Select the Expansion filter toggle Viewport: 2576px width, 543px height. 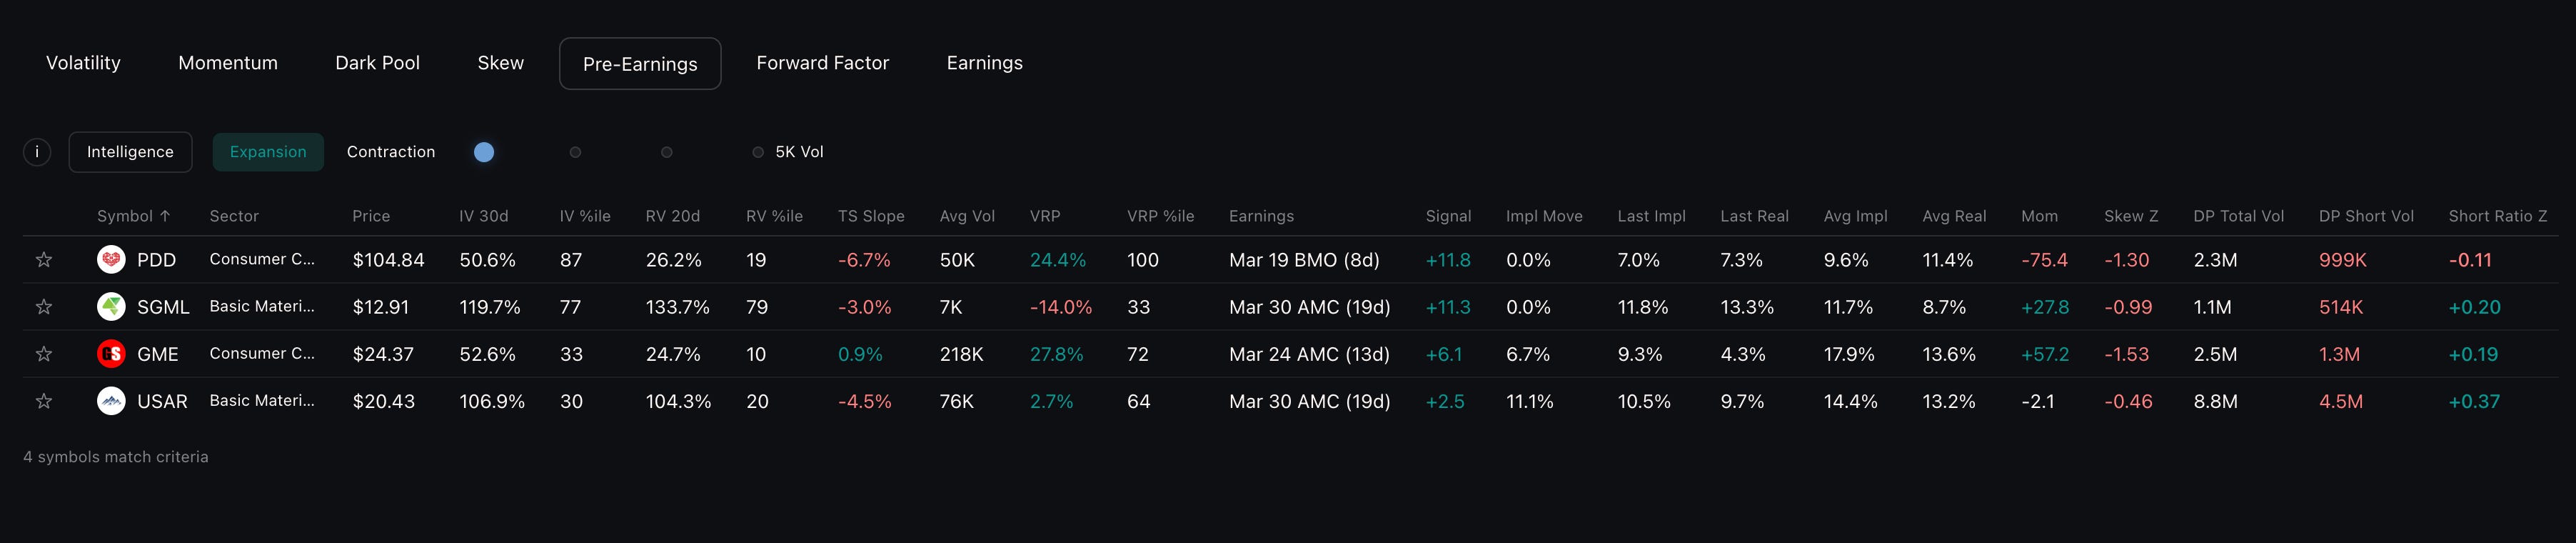[268, 152]
